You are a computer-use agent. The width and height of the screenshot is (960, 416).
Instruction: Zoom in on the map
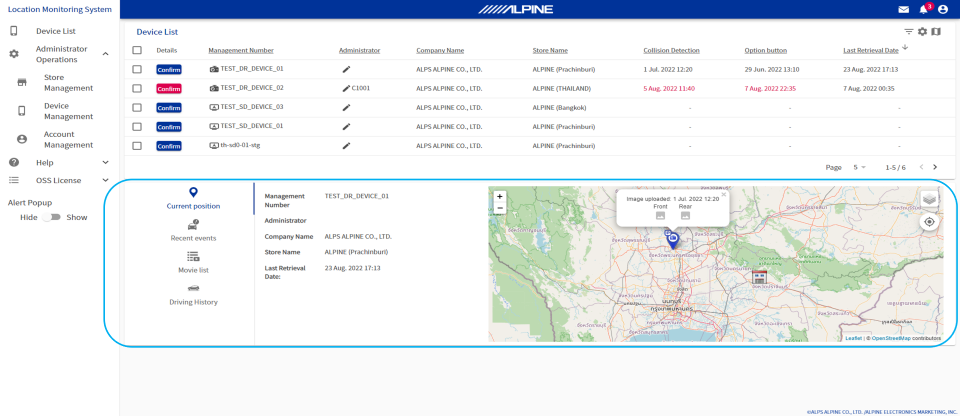click(x=500, y=197)
